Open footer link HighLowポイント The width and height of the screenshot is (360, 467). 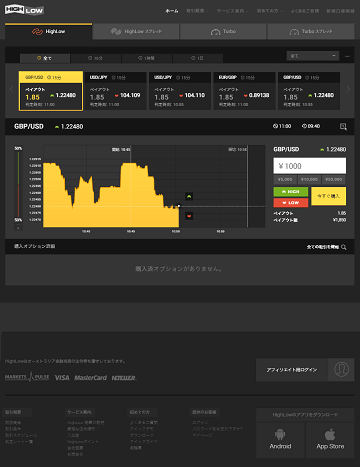point(83,441)
